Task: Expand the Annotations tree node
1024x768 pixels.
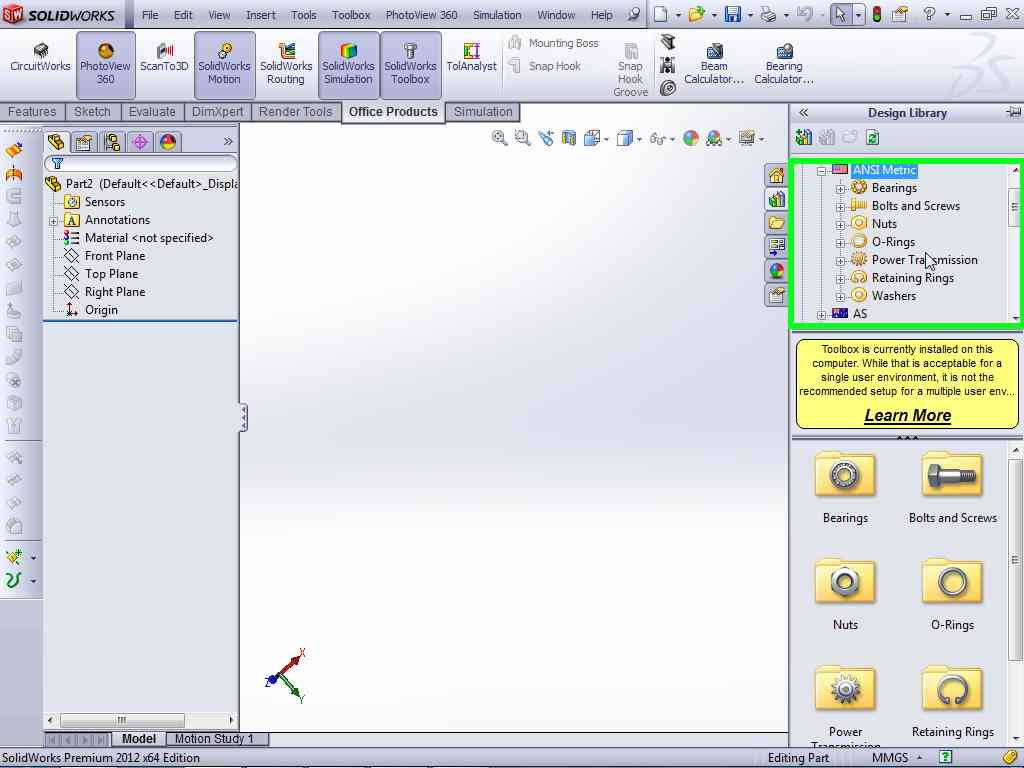Action: point(53,221)
